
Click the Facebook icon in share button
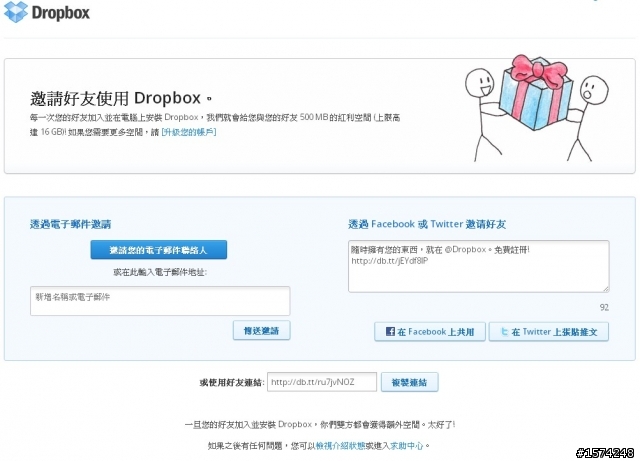[390, 331]
